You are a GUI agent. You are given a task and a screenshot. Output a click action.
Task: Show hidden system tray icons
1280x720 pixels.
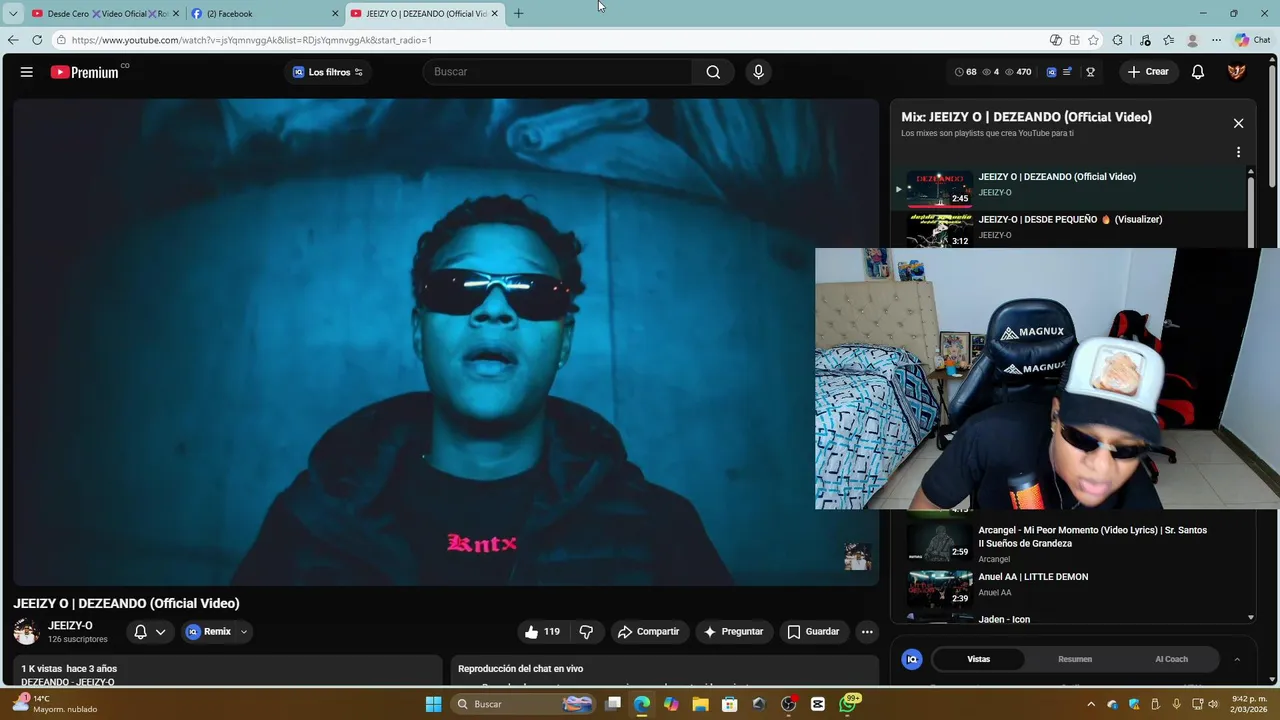(1091, 704)
